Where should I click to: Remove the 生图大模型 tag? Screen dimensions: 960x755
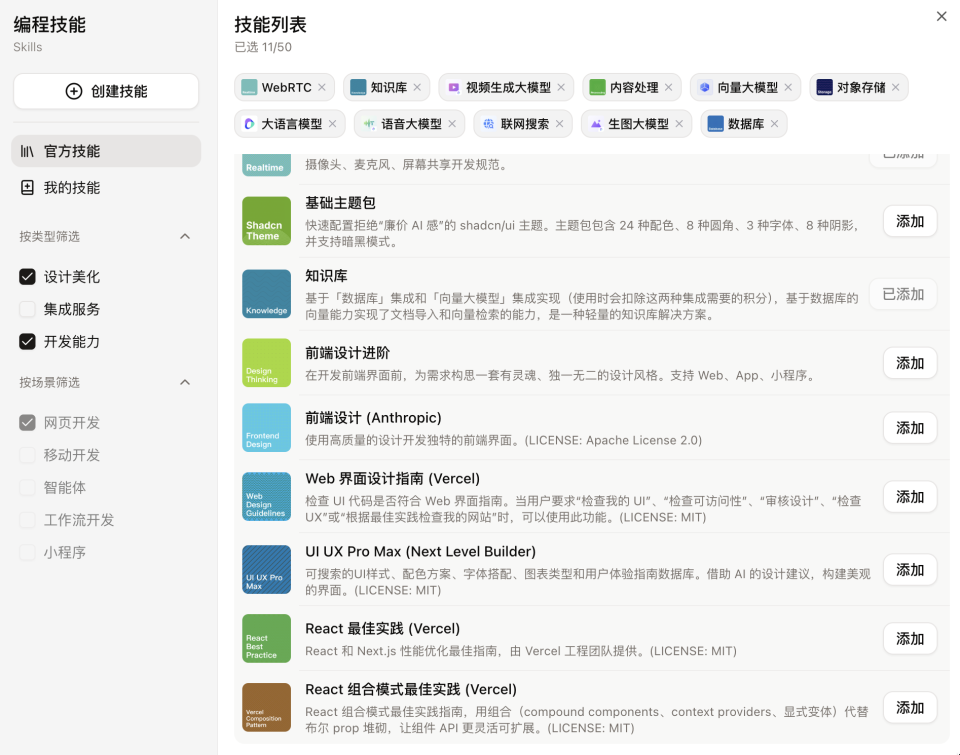tap(679, 124)
